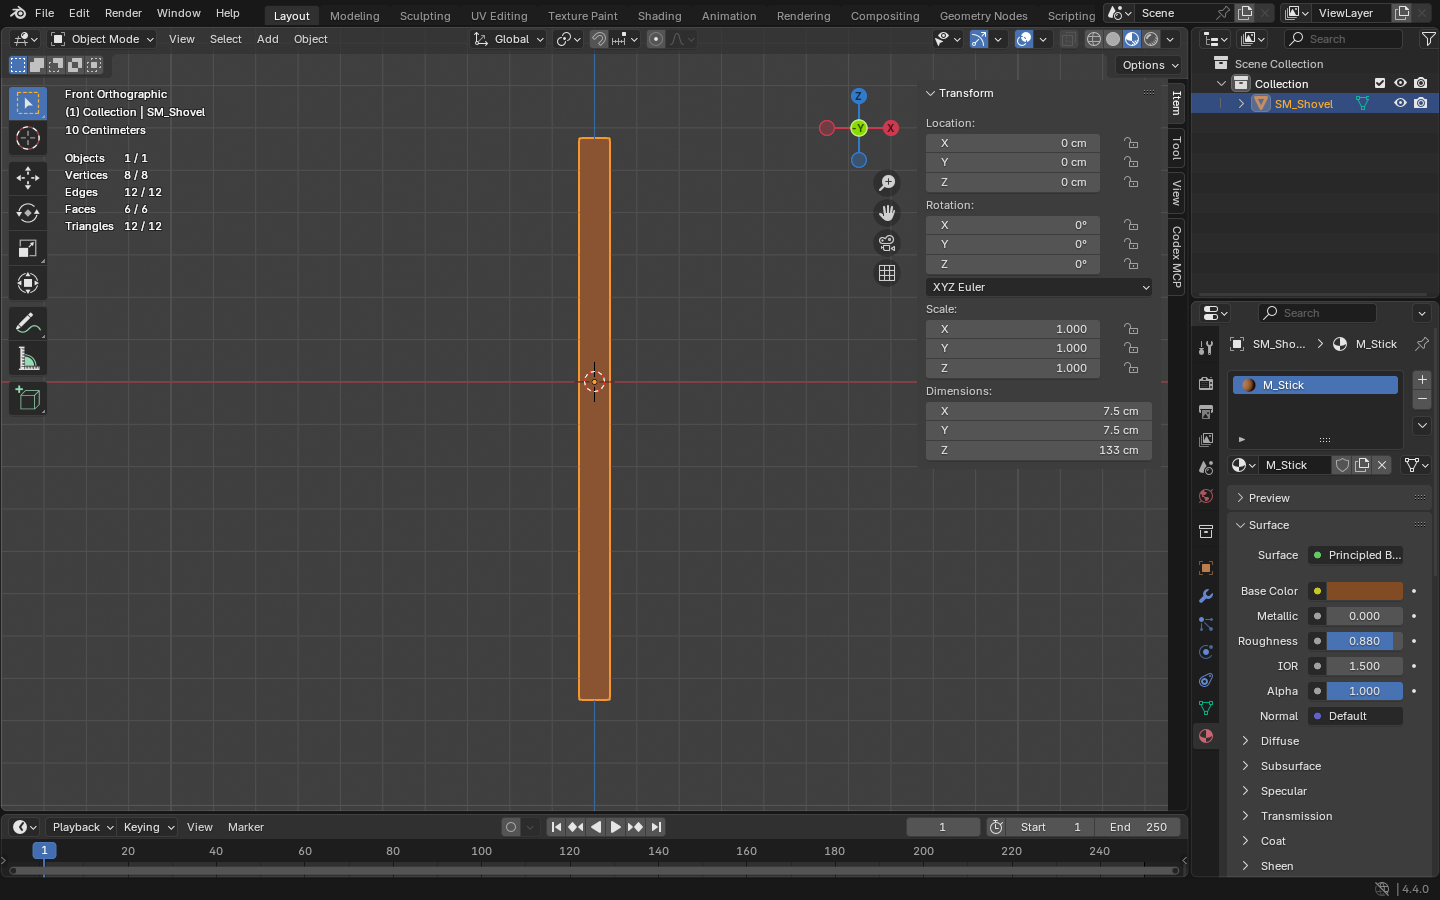Click the Base Color swatch
The width and height of the screenshot is (1440, 900).
(x=1364, y=591)
